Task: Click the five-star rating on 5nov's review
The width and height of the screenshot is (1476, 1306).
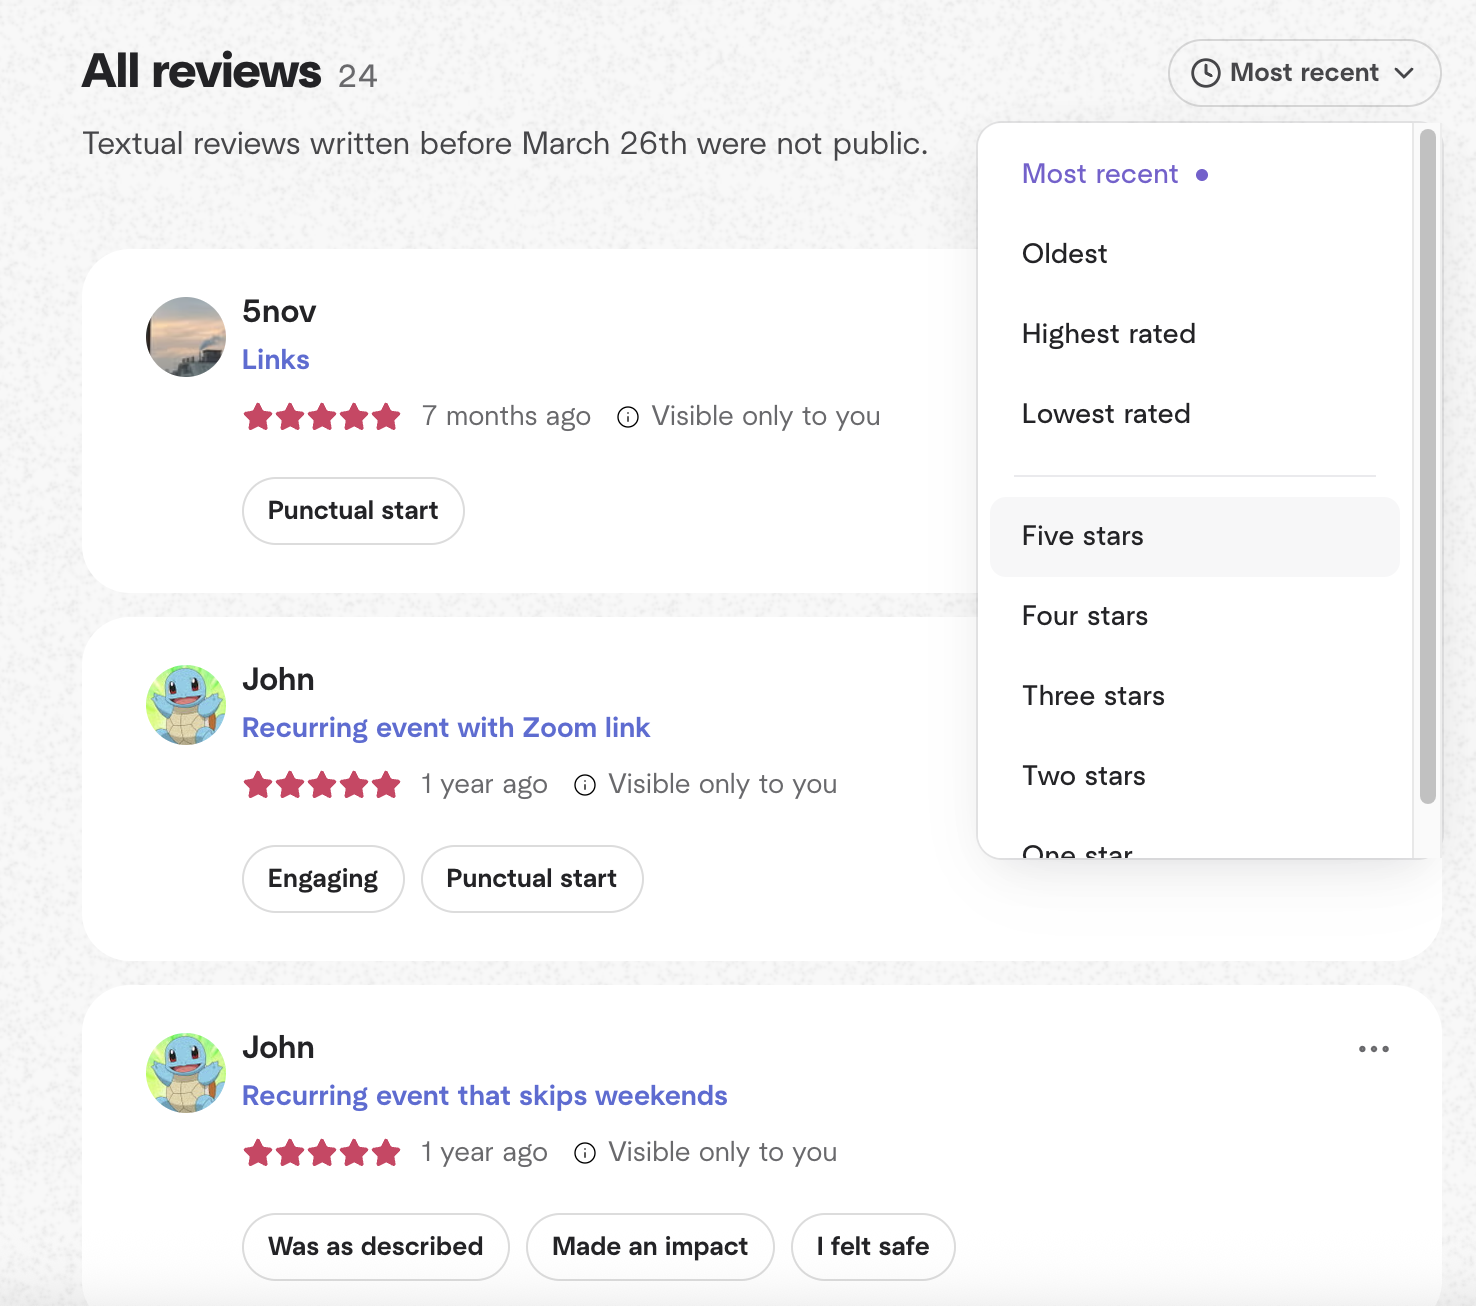Action: click(x=322, y=417)
